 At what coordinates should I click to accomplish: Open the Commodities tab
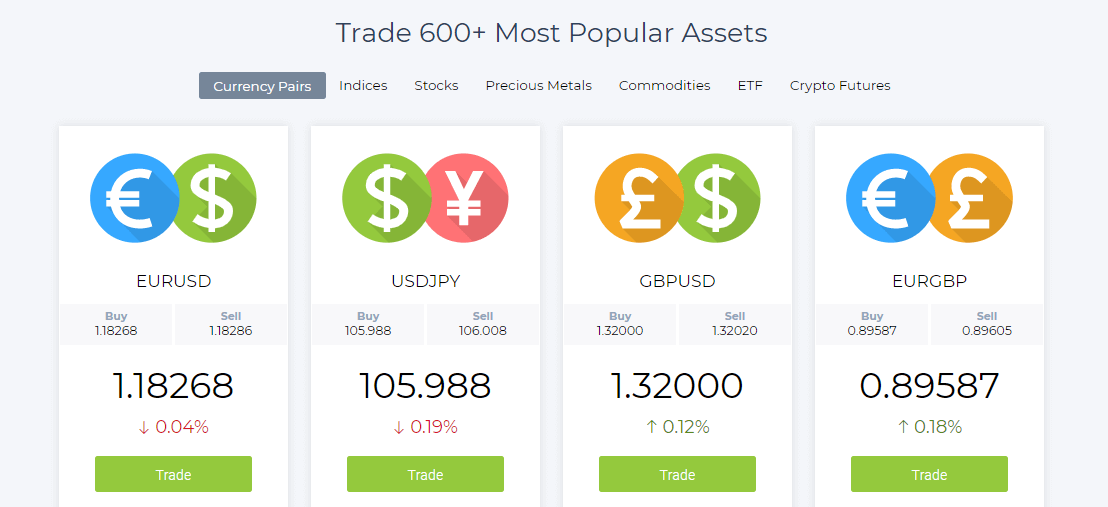point(664,86)
